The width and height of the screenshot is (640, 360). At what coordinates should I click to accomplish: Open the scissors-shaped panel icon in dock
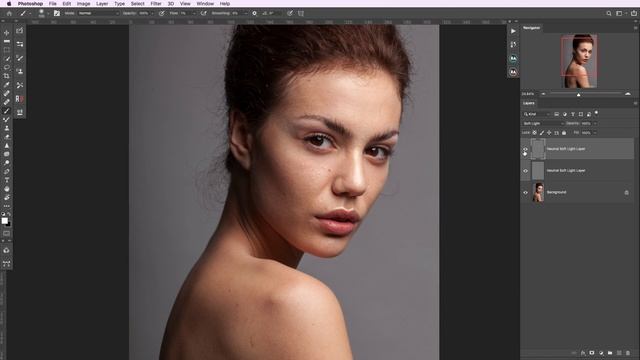point(19,85)
